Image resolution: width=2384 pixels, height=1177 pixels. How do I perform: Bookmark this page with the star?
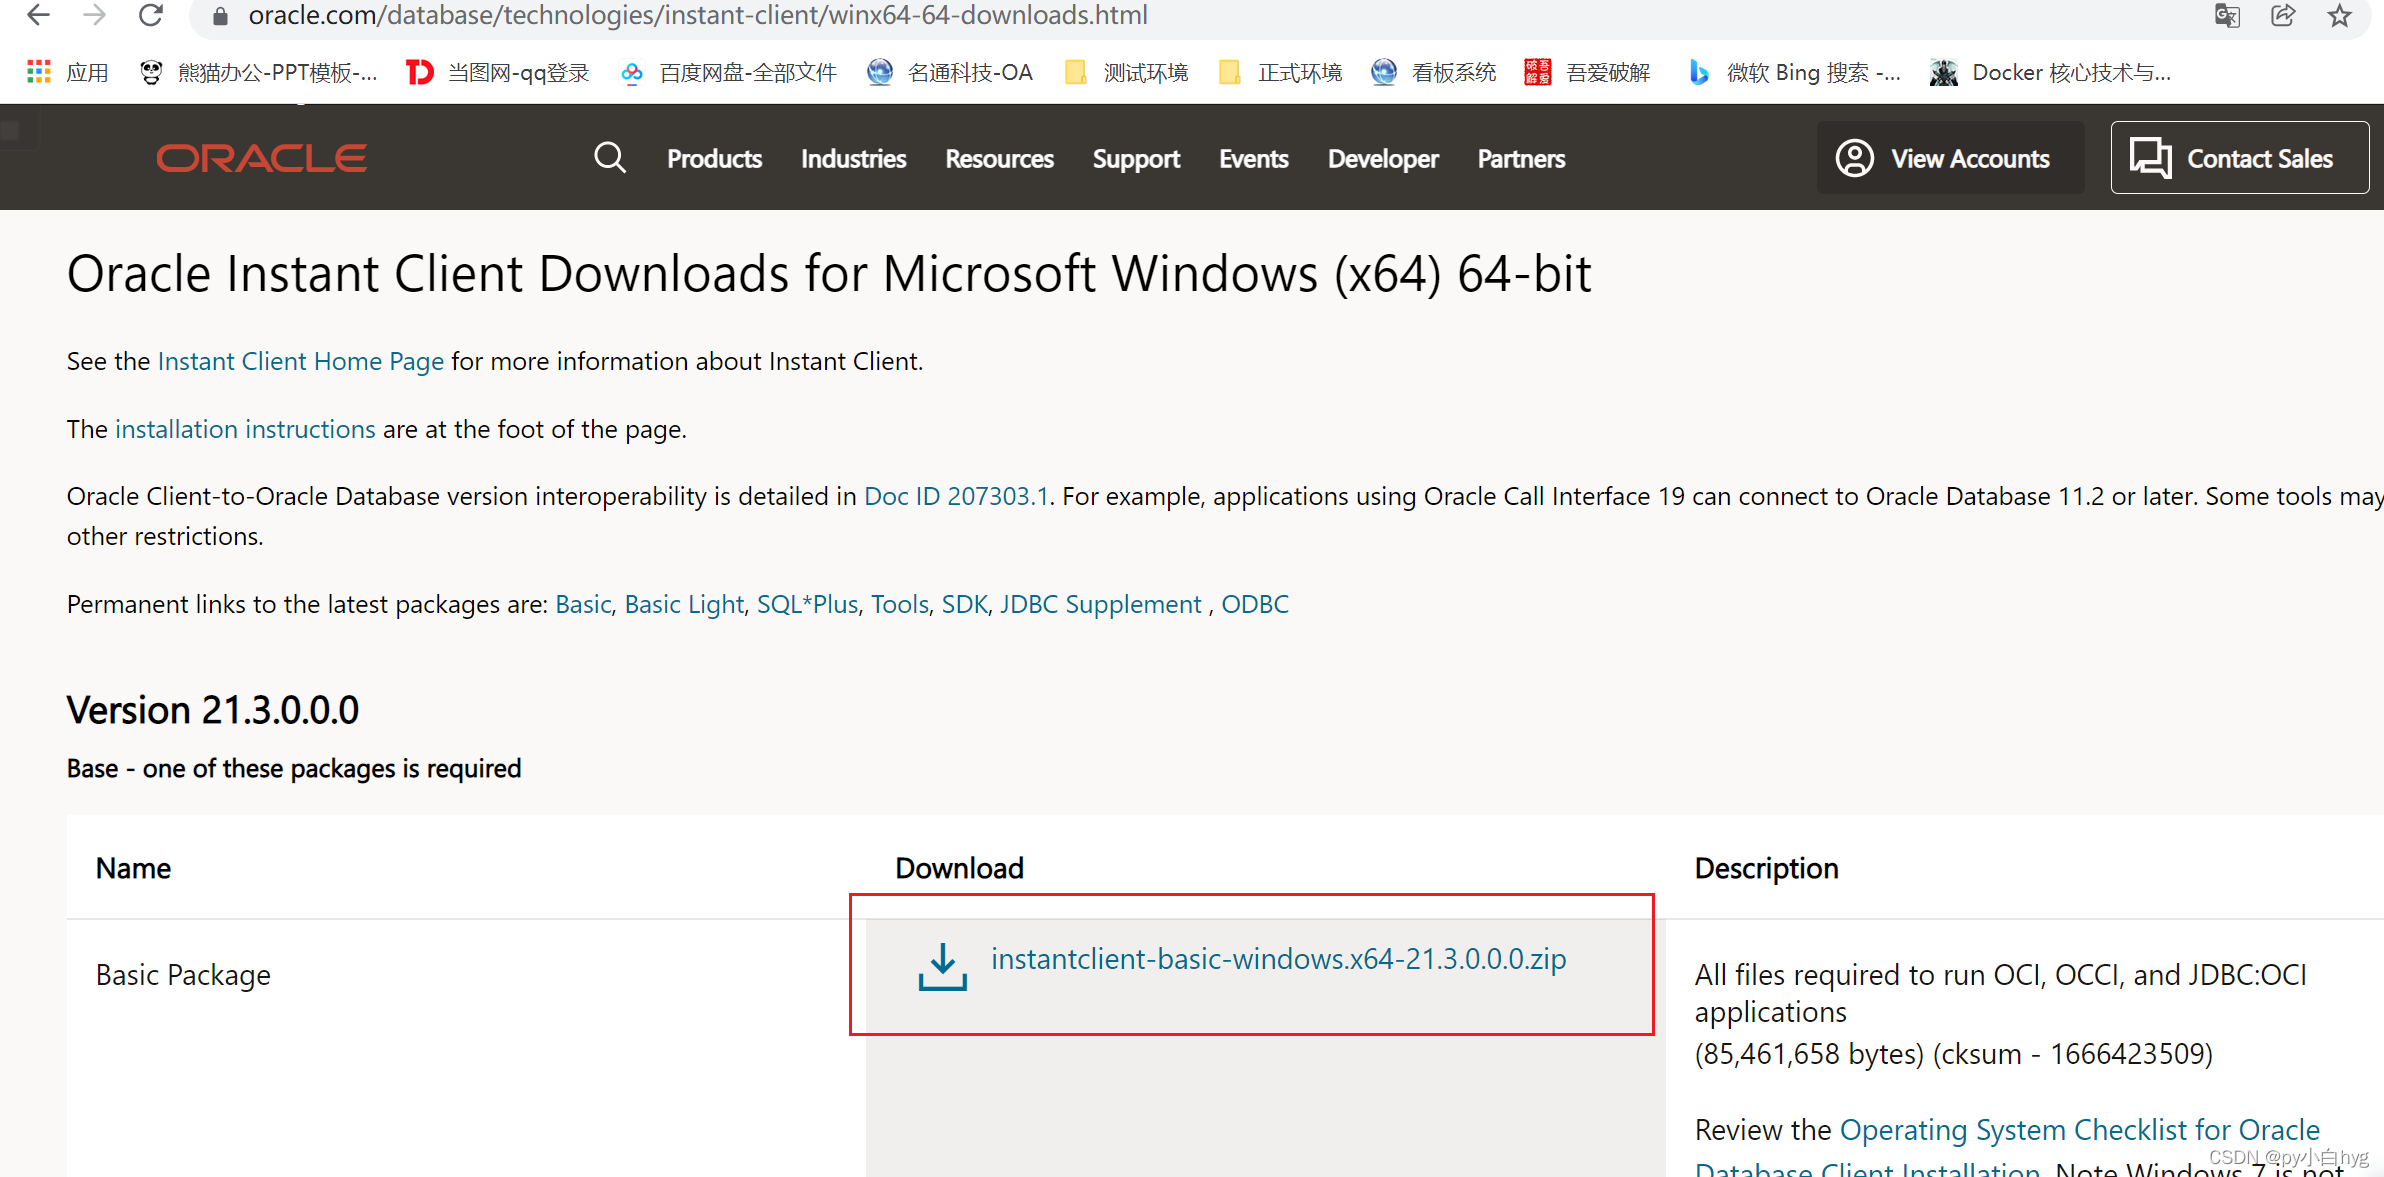pyautogui.click(x=2339, y=16)
